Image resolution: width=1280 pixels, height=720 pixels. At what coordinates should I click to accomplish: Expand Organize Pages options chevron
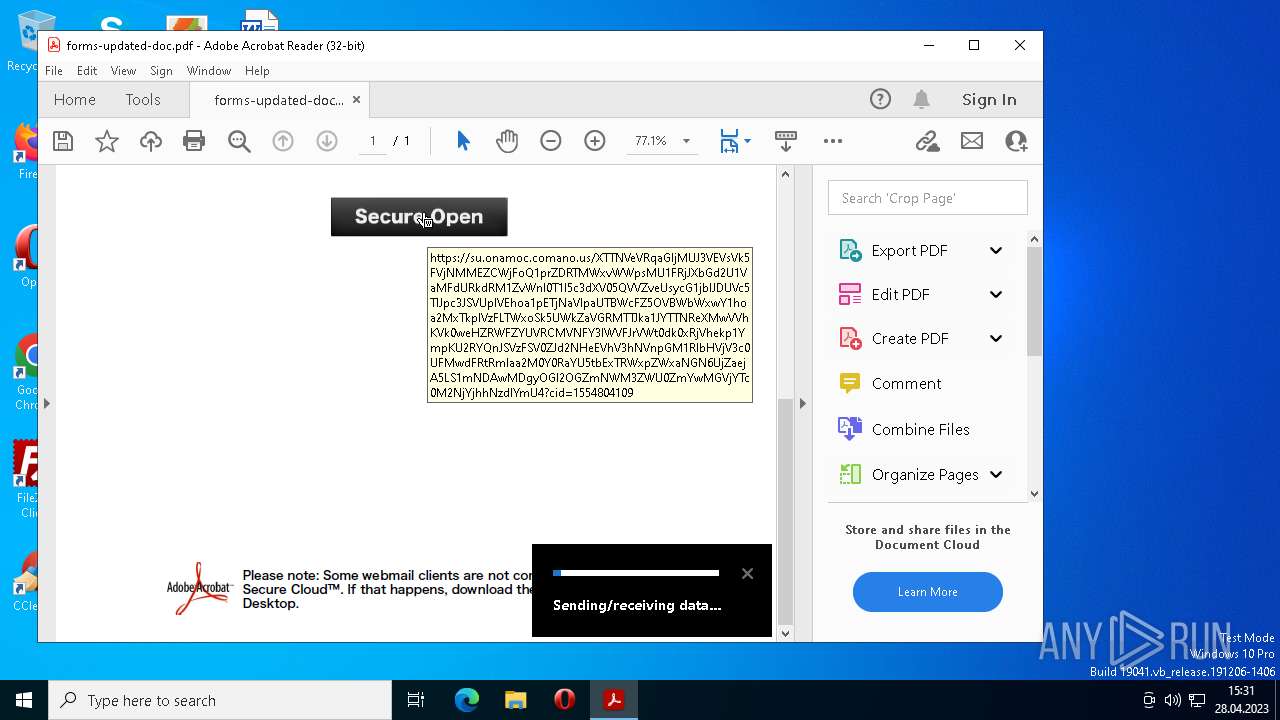[996, 475]
